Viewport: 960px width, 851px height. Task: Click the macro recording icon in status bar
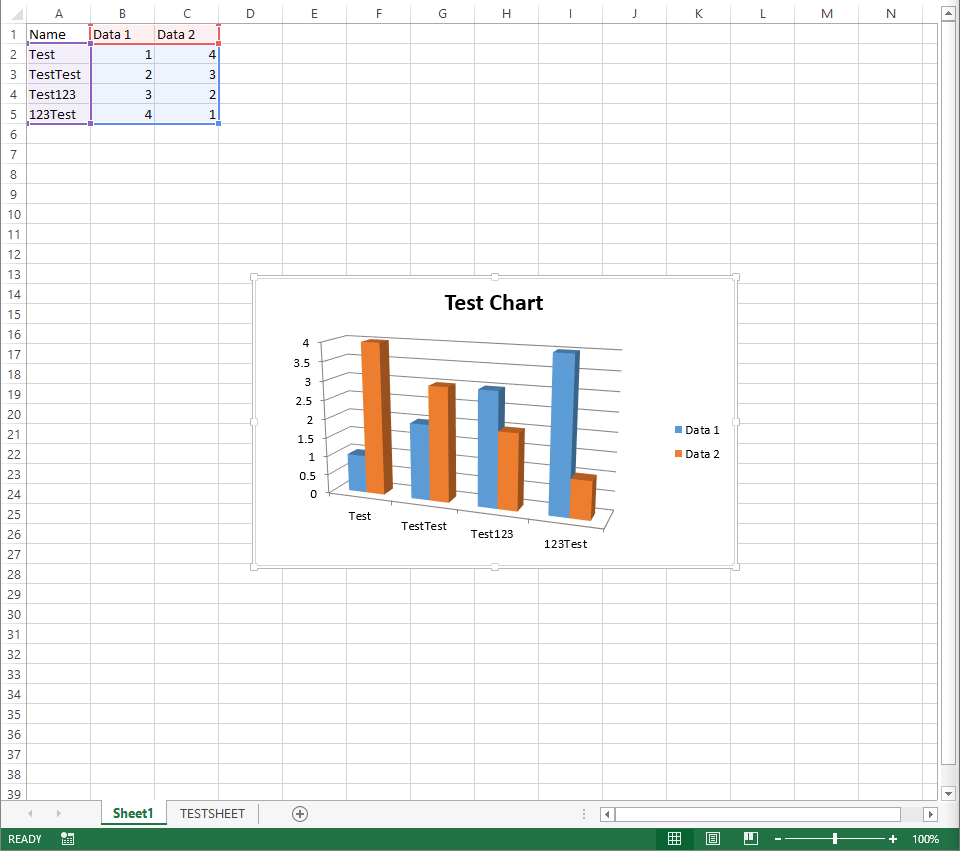pos(67,839)
